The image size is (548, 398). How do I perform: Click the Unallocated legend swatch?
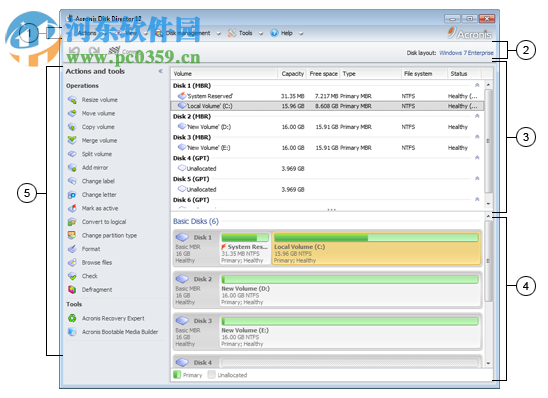pos(211,375)
